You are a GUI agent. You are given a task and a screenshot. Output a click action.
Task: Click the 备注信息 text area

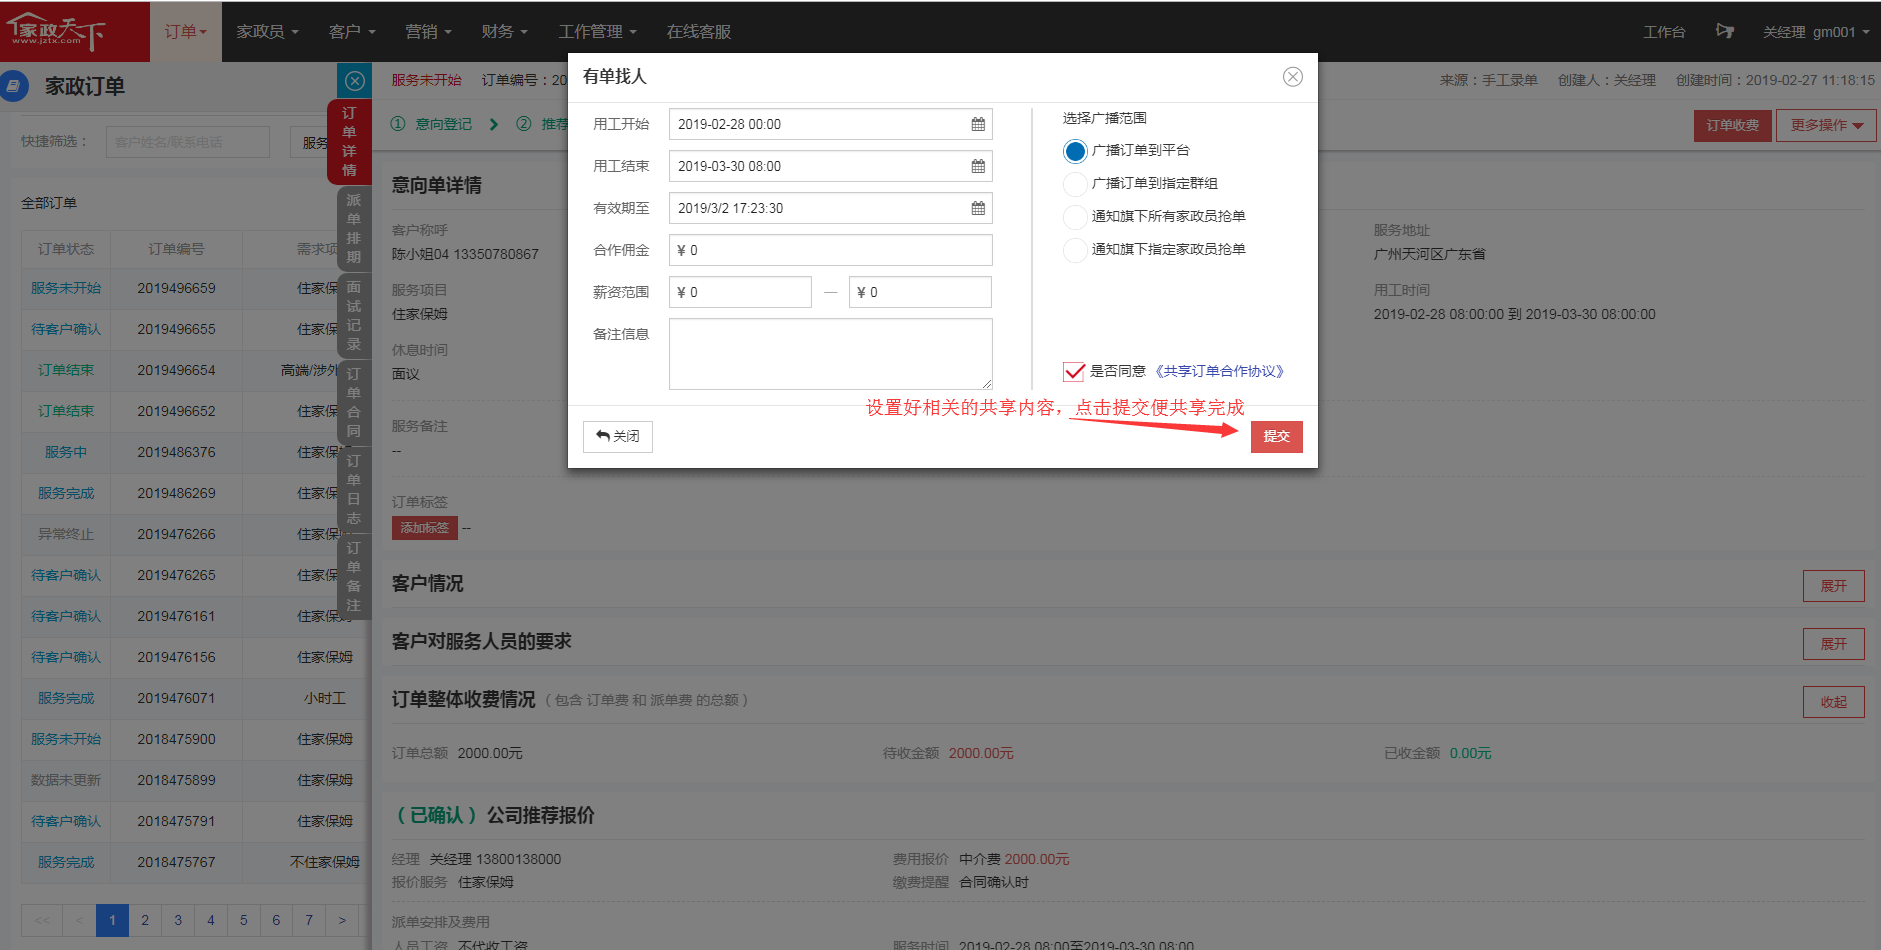(830, 354)
